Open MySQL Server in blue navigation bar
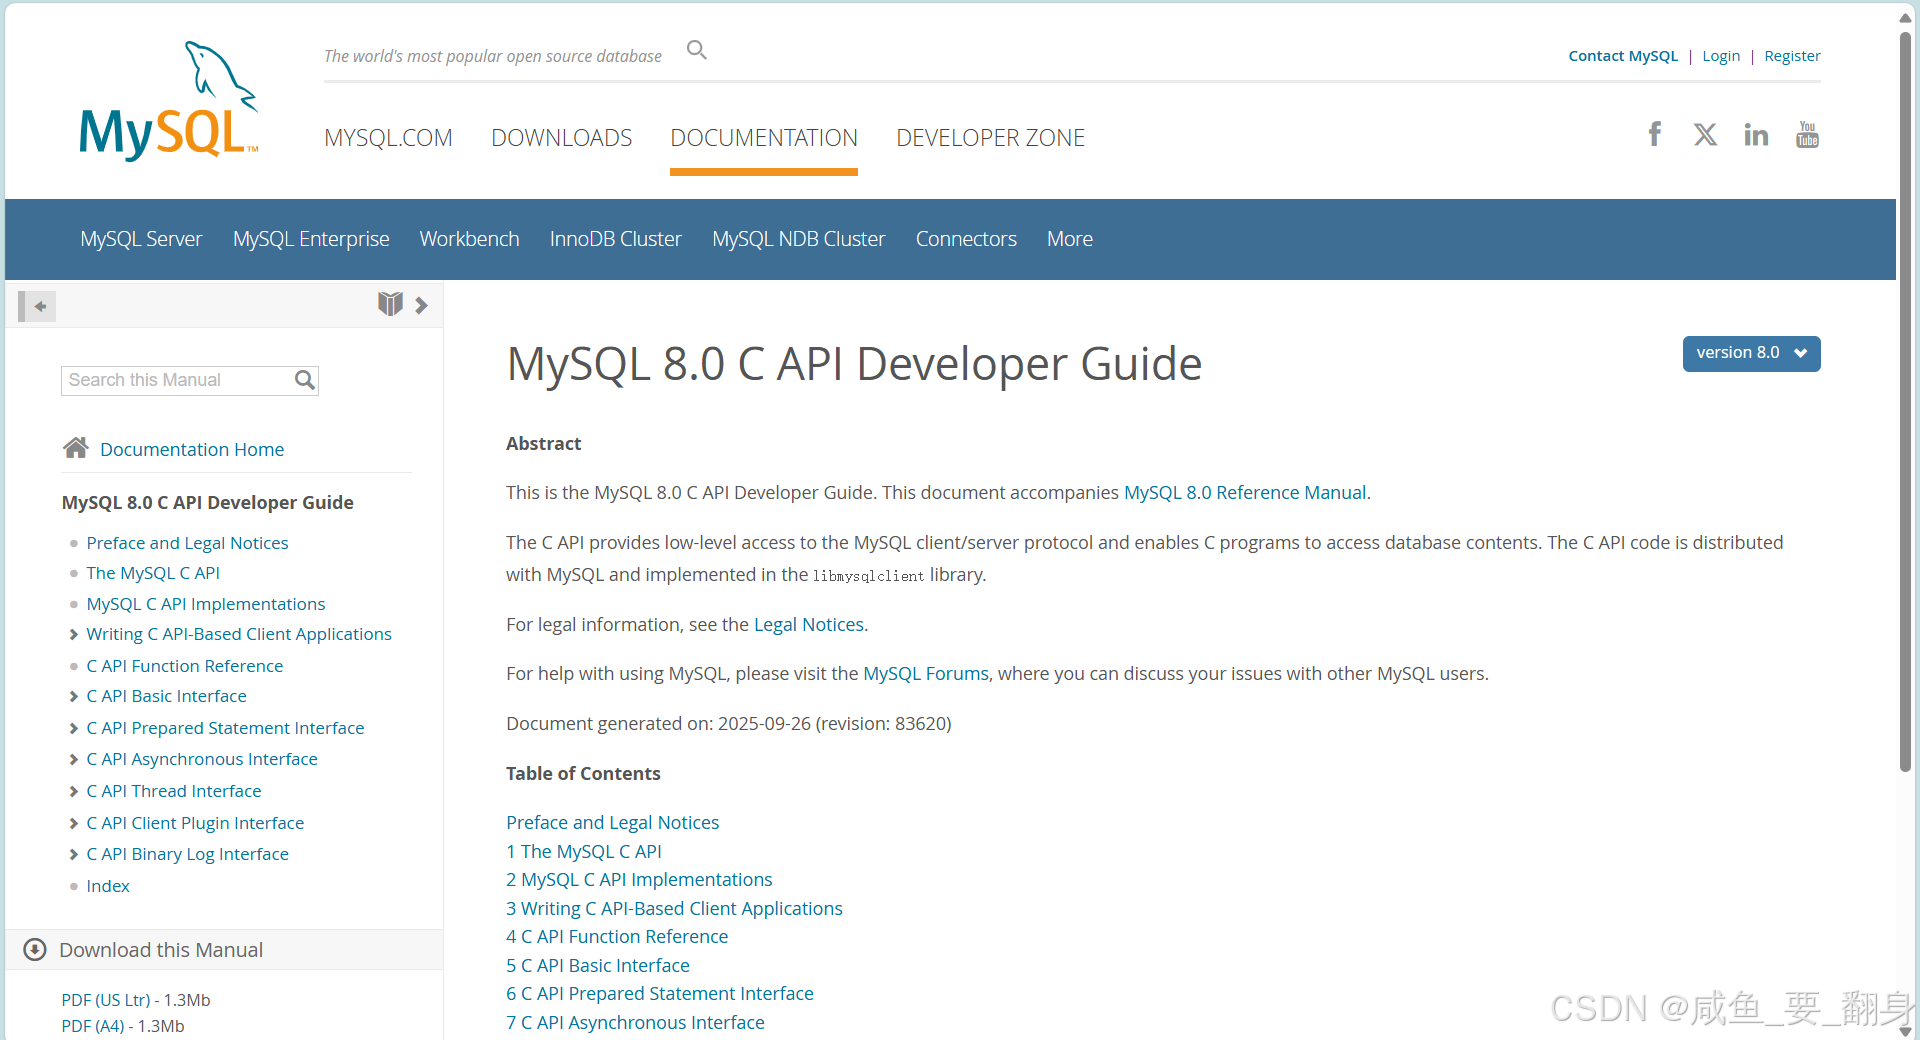The height and width of the screenshot is (1040, 1920). coord(141,239)
